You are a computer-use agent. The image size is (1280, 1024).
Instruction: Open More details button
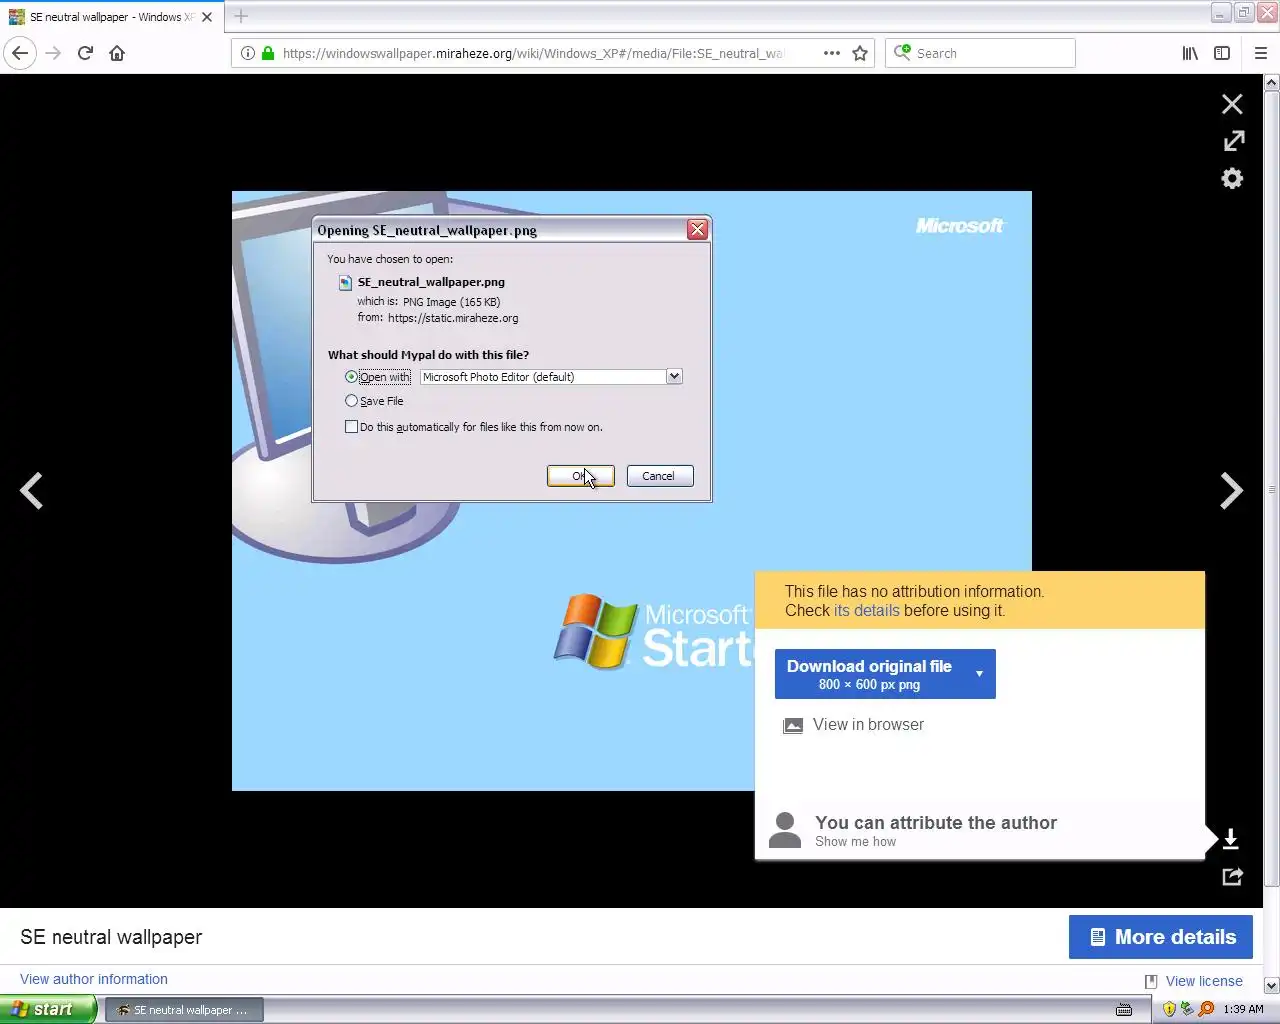pos(1161,937)
